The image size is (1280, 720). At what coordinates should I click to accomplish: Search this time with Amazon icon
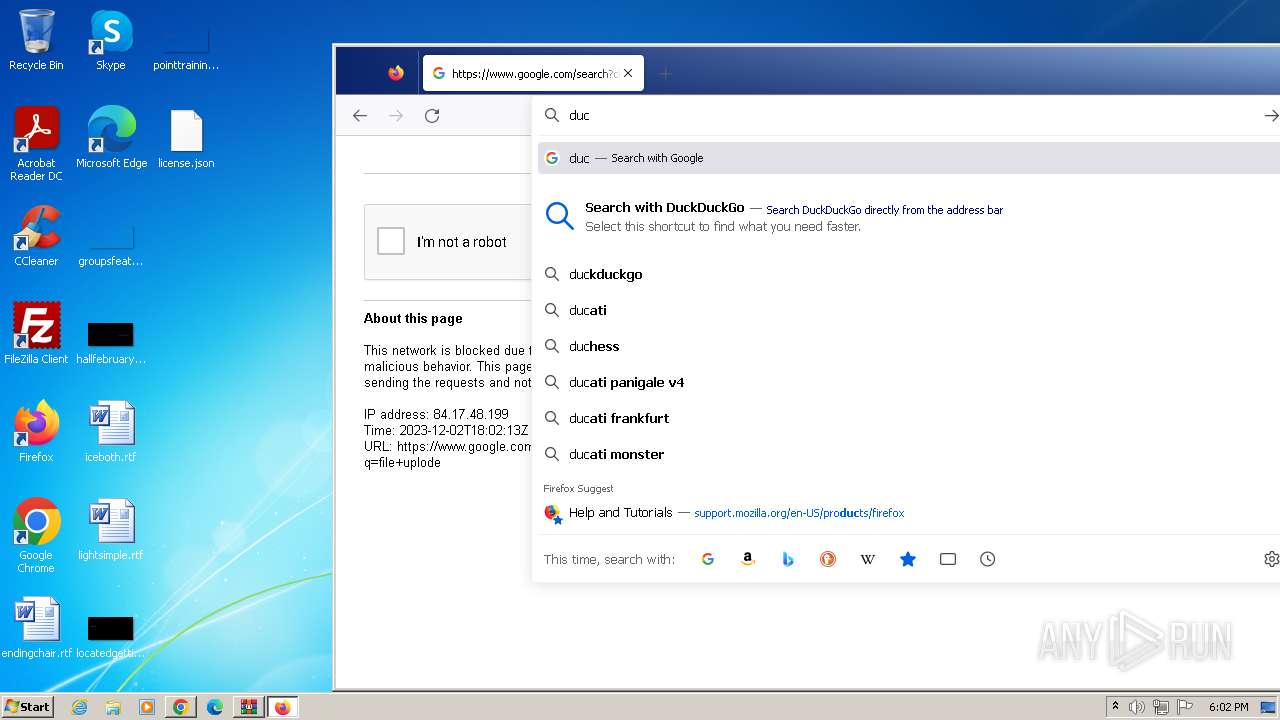tap(748, 559)
